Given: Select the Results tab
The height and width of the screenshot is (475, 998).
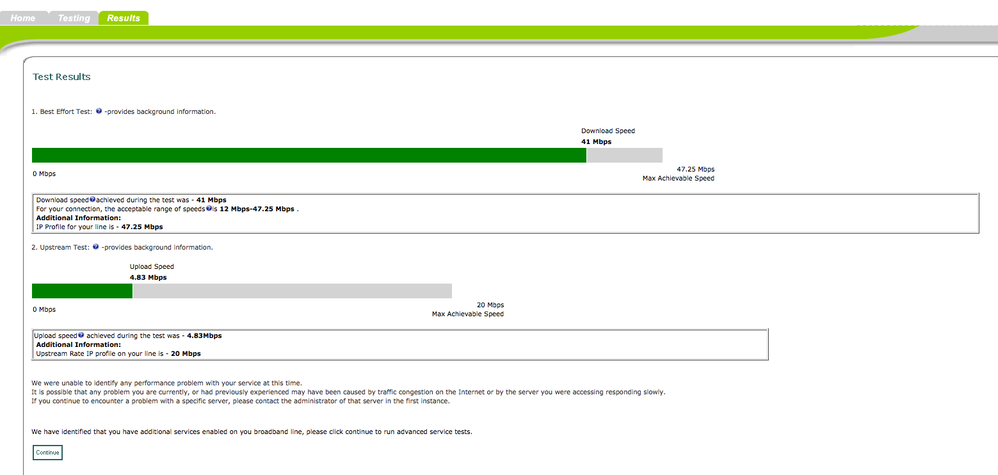Looking at the screenshot, I should coord(123,18).
